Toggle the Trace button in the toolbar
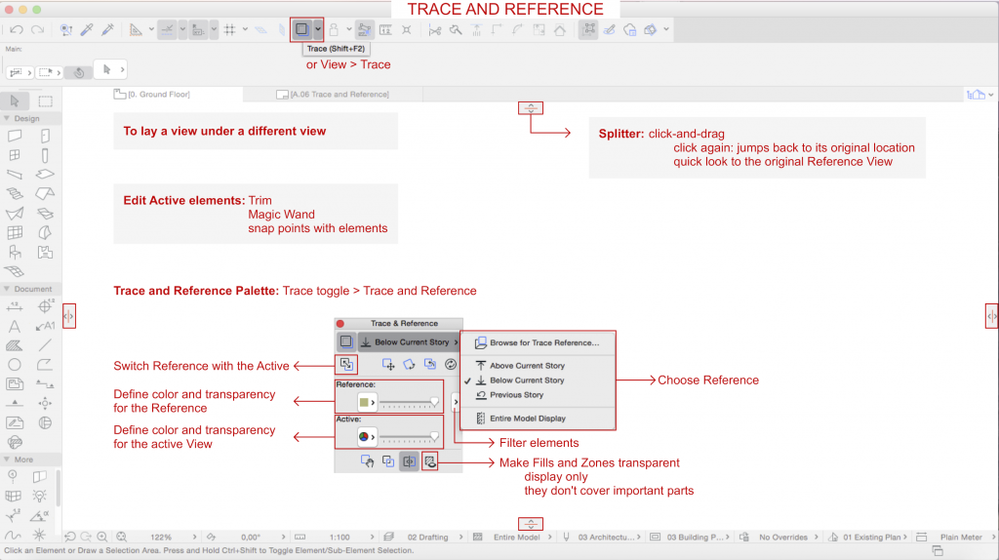 pos(301,29)
